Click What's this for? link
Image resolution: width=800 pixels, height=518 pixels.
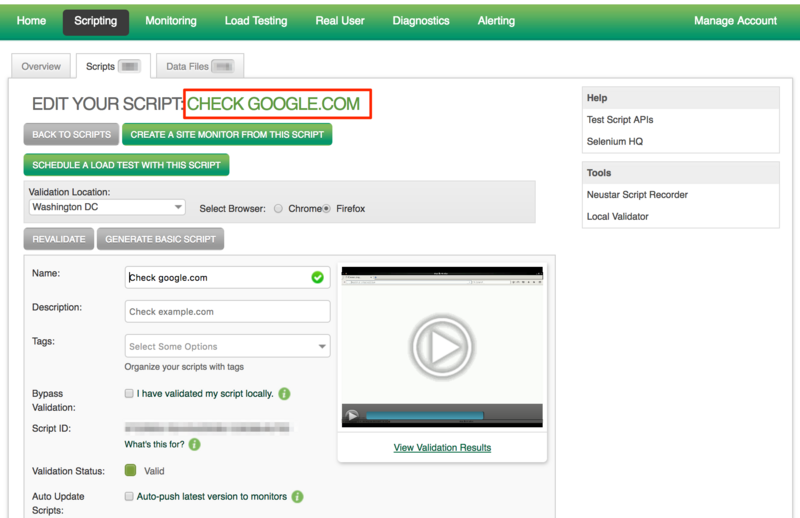click(155, 445)
